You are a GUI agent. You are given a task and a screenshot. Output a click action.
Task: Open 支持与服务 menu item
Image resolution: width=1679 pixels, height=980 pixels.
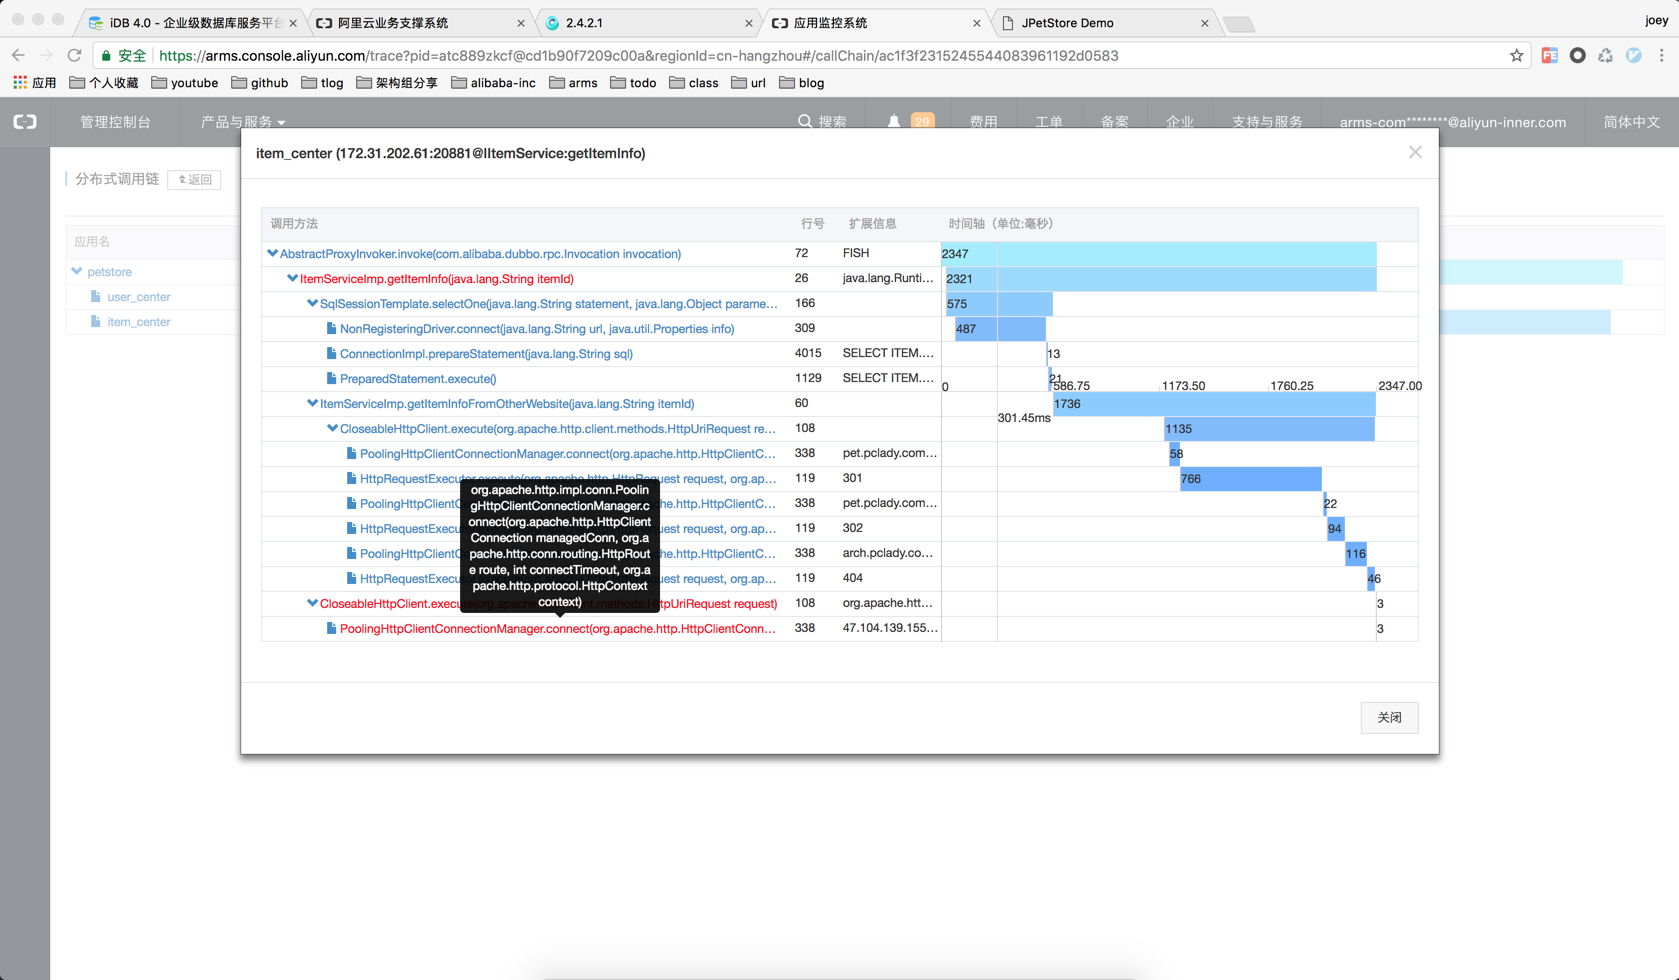[x=1267, y=122]
